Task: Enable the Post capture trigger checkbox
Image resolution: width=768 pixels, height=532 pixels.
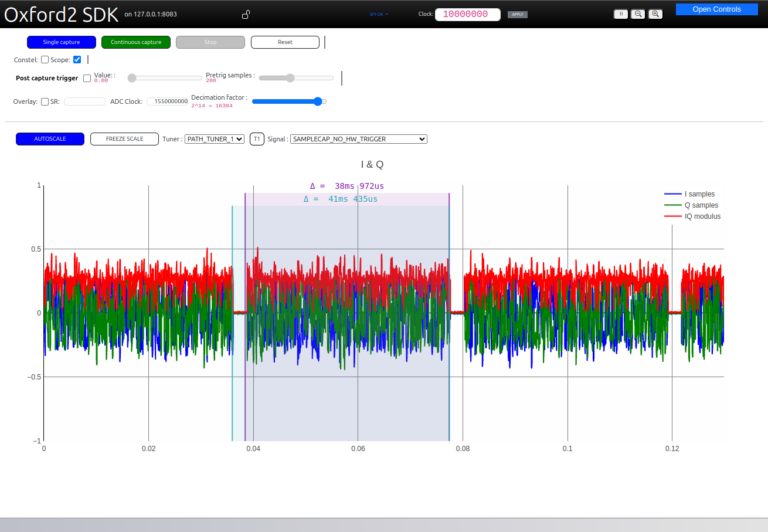Action: click(x=87, y=77)
